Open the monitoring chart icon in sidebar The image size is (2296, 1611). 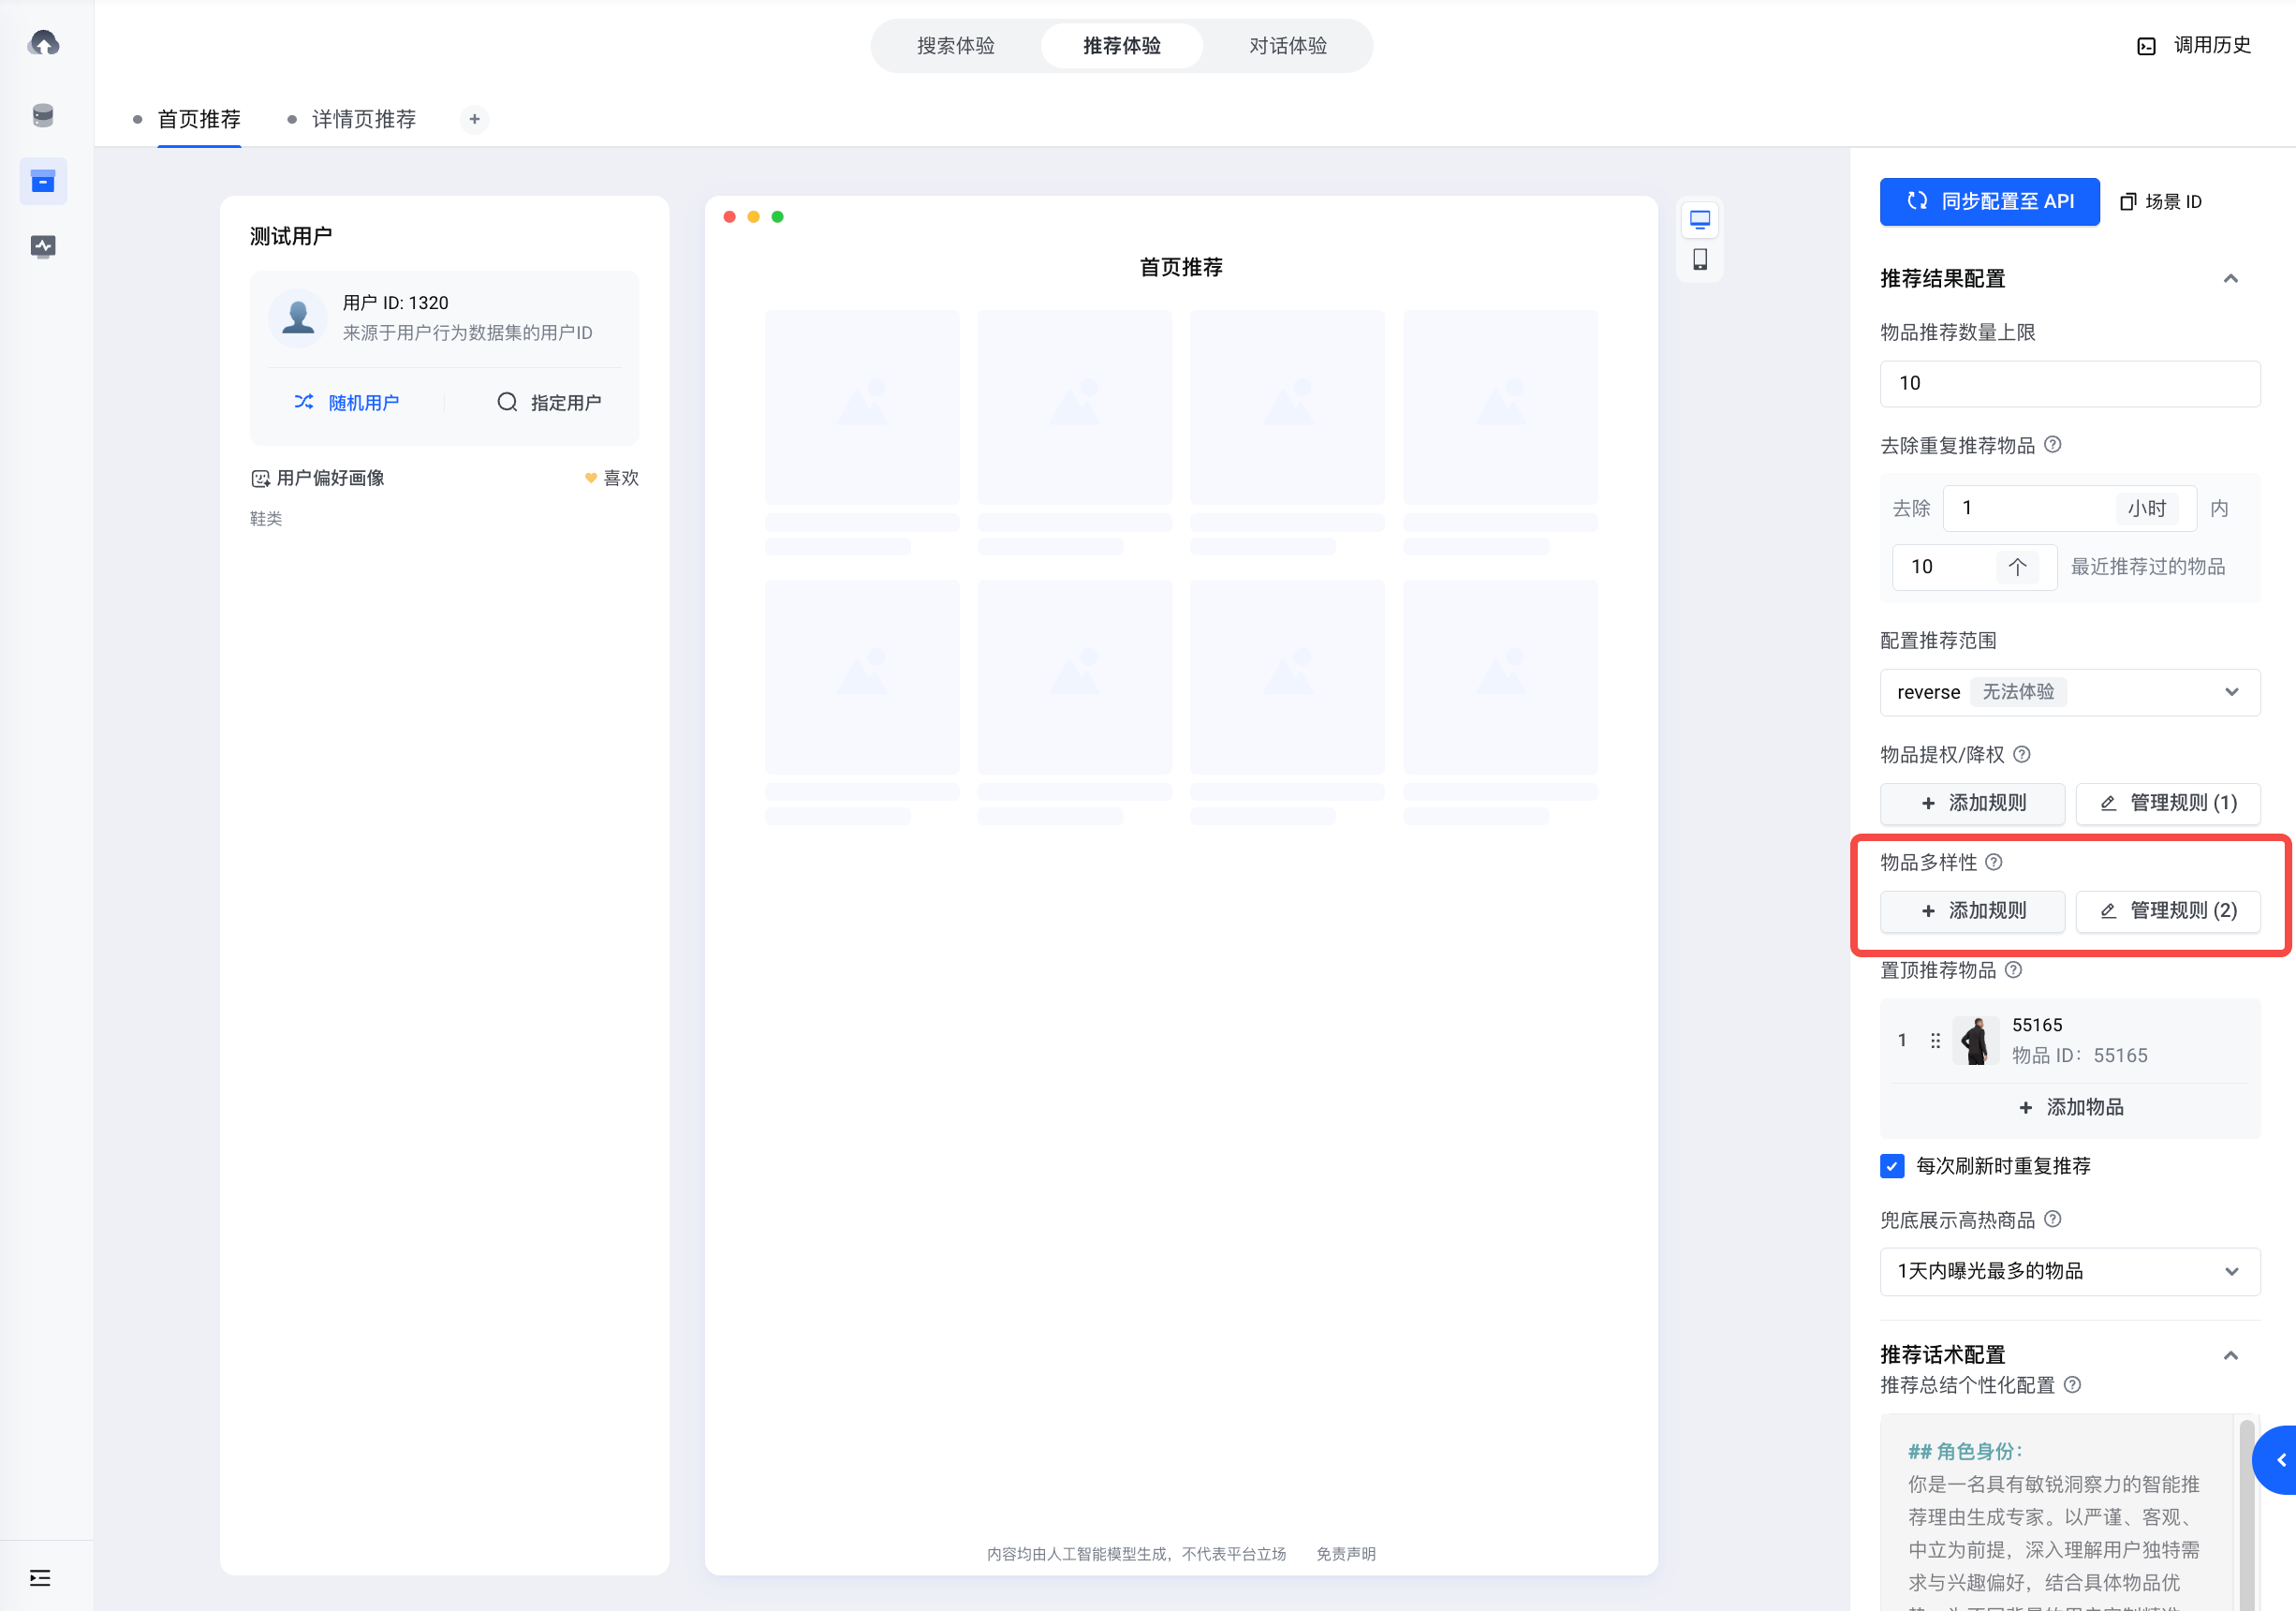pos(43,246)
